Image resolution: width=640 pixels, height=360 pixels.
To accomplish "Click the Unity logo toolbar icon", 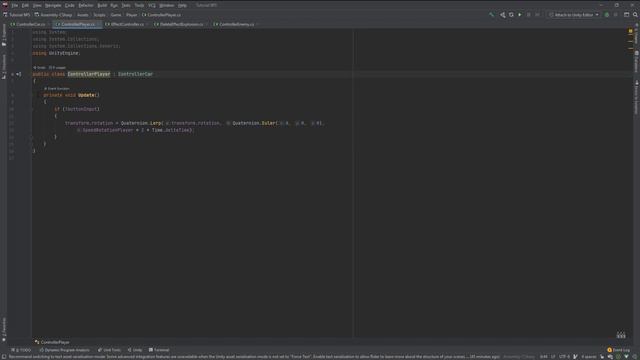I will pos(502,15).
